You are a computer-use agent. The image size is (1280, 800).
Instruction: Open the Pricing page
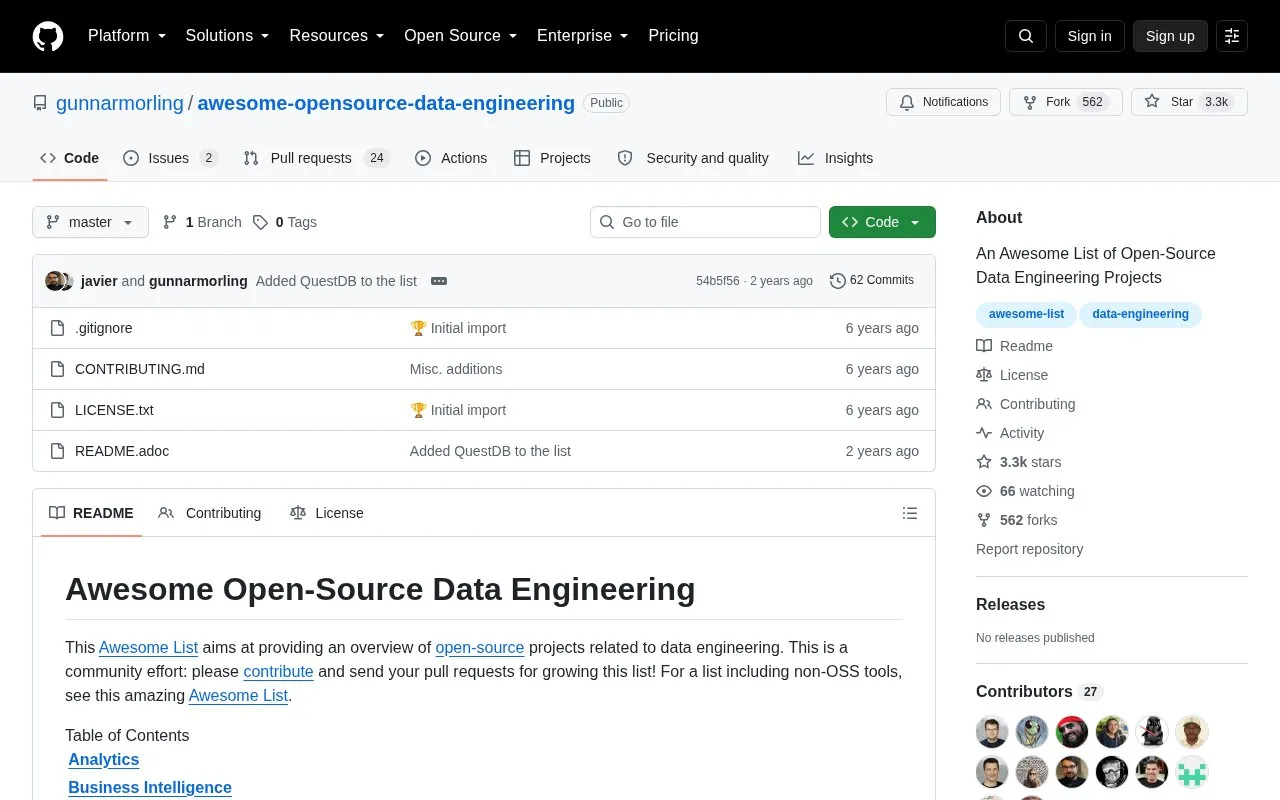point(674,36)
